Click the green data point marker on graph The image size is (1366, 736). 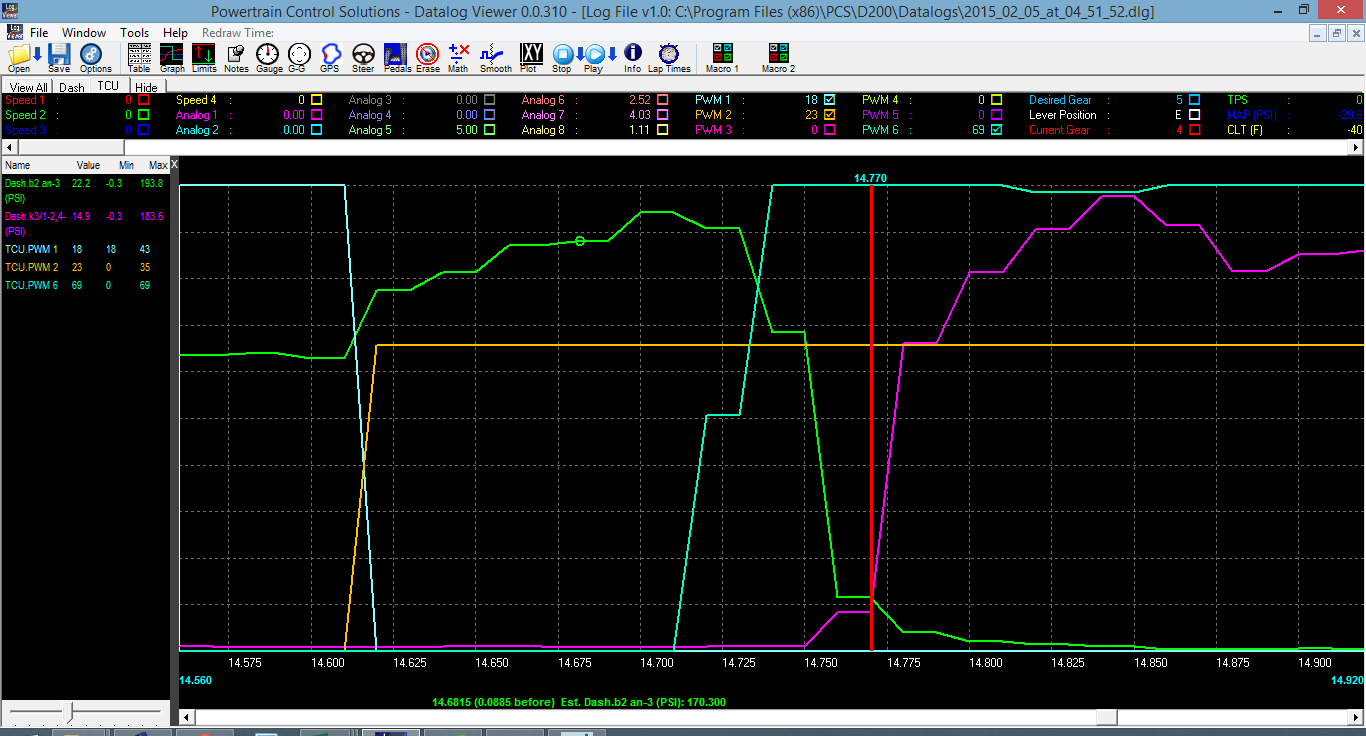click(579, 241)
